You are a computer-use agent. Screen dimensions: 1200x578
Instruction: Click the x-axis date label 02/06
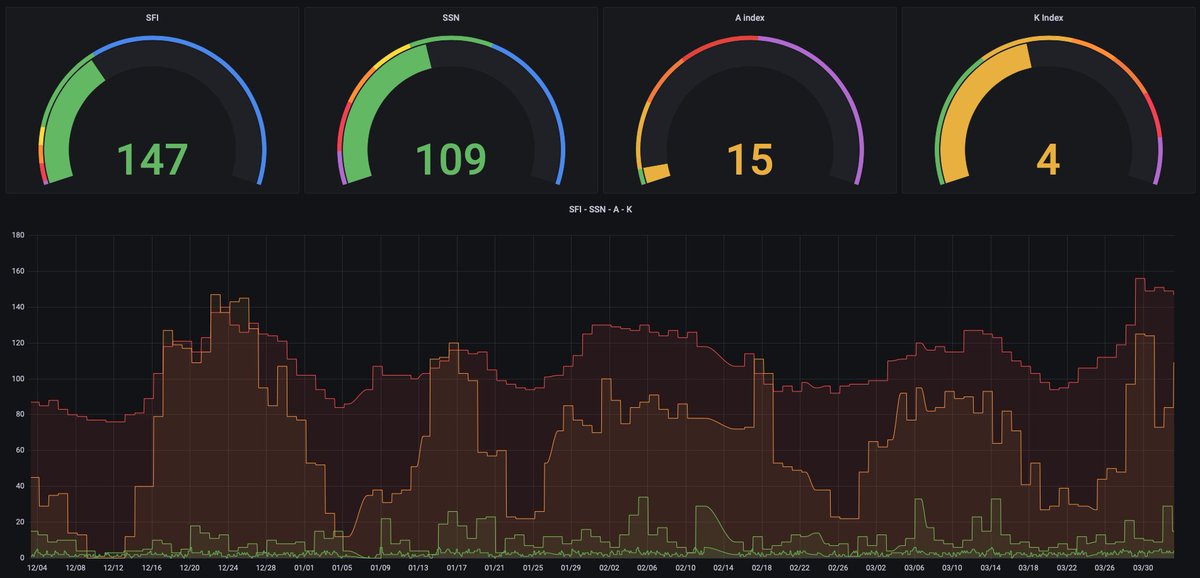click(x=647, y=567)
